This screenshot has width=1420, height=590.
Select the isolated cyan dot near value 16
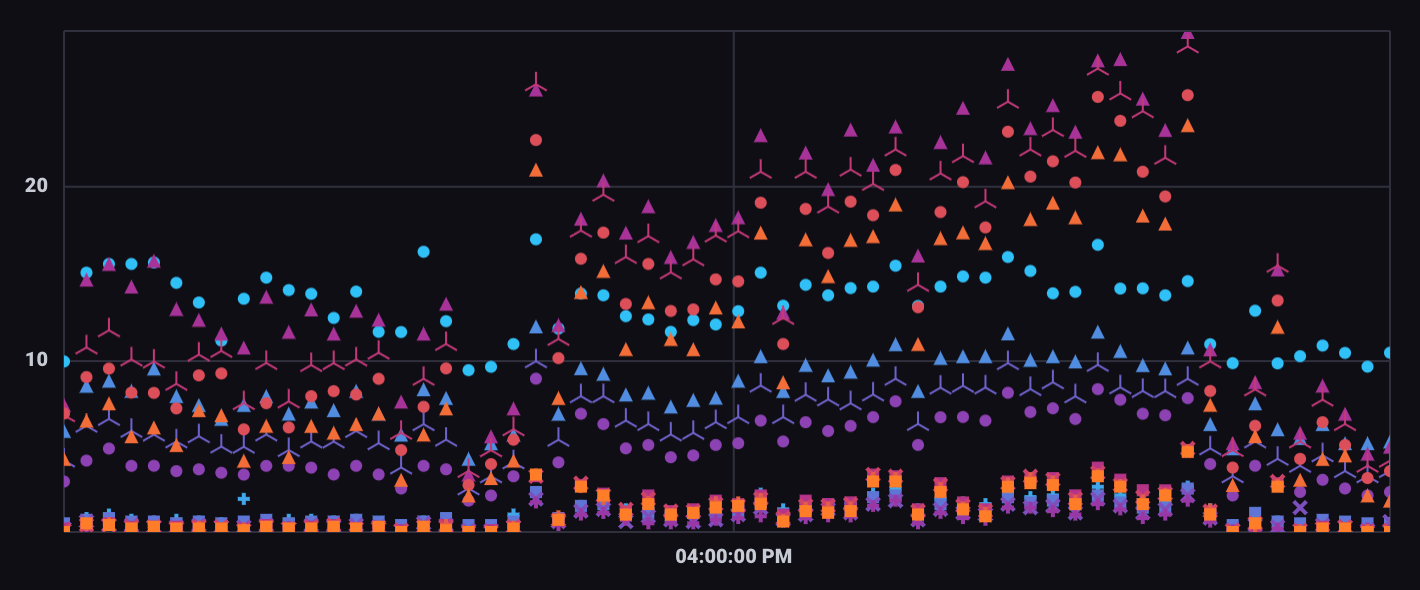(423, 252)
